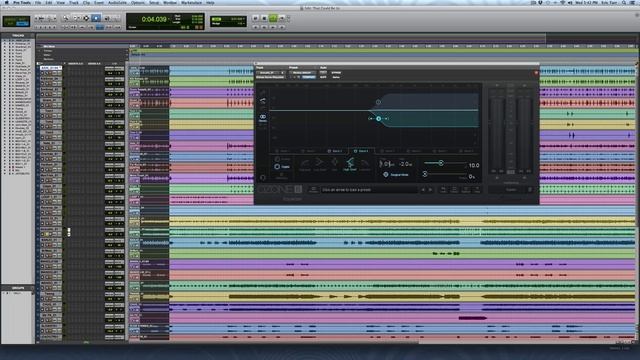Open the Ozone Presets list button
This screenshot has width=640, height=360.
(313, 189)
